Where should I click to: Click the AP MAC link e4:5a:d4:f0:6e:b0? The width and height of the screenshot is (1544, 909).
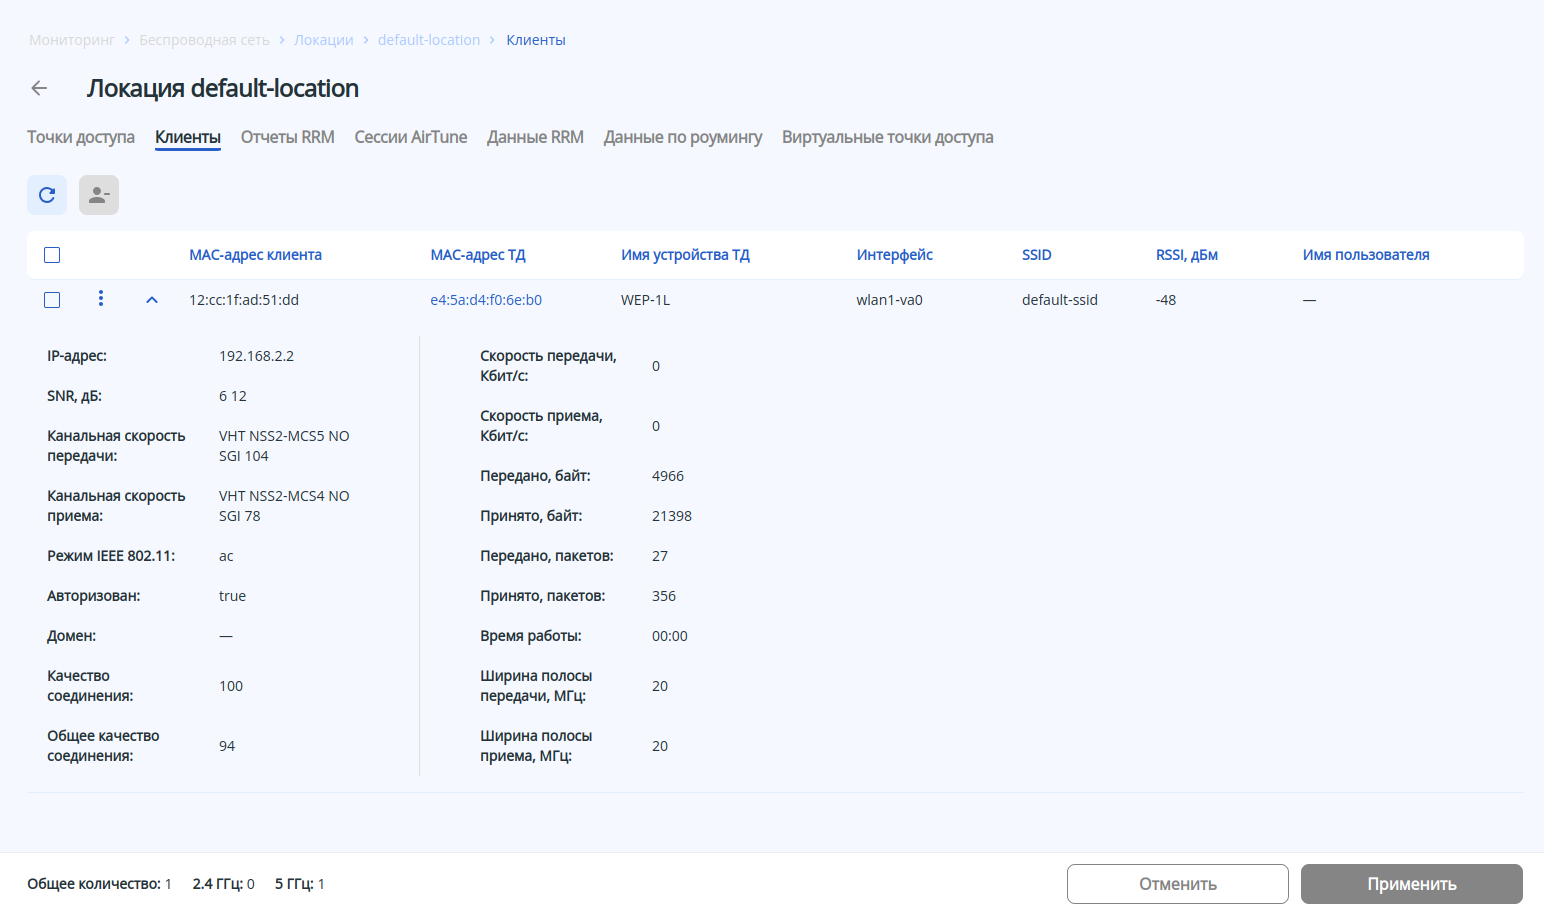point(486,300)
